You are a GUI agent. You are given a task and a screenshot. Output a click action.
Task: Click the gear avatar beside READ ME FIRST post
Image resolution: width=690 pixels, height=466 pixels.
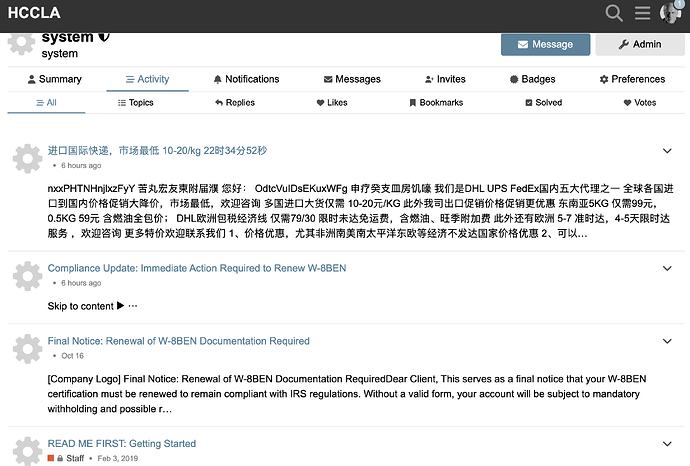pos(27,451)
